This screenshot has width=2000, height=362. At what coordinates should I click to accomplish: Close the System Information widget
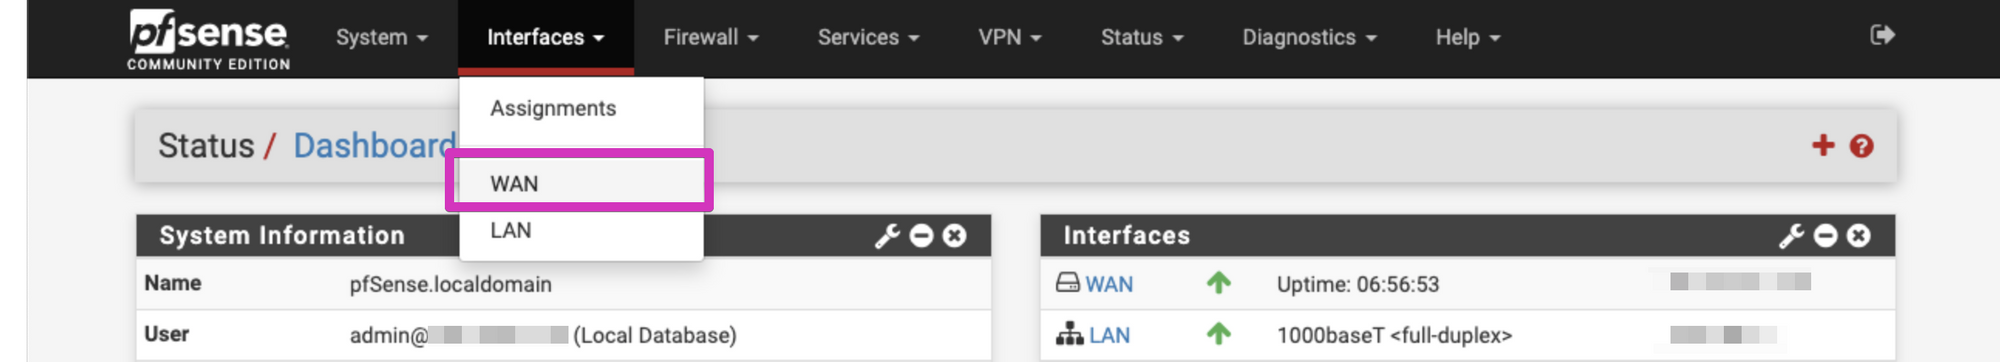[955, 235]
